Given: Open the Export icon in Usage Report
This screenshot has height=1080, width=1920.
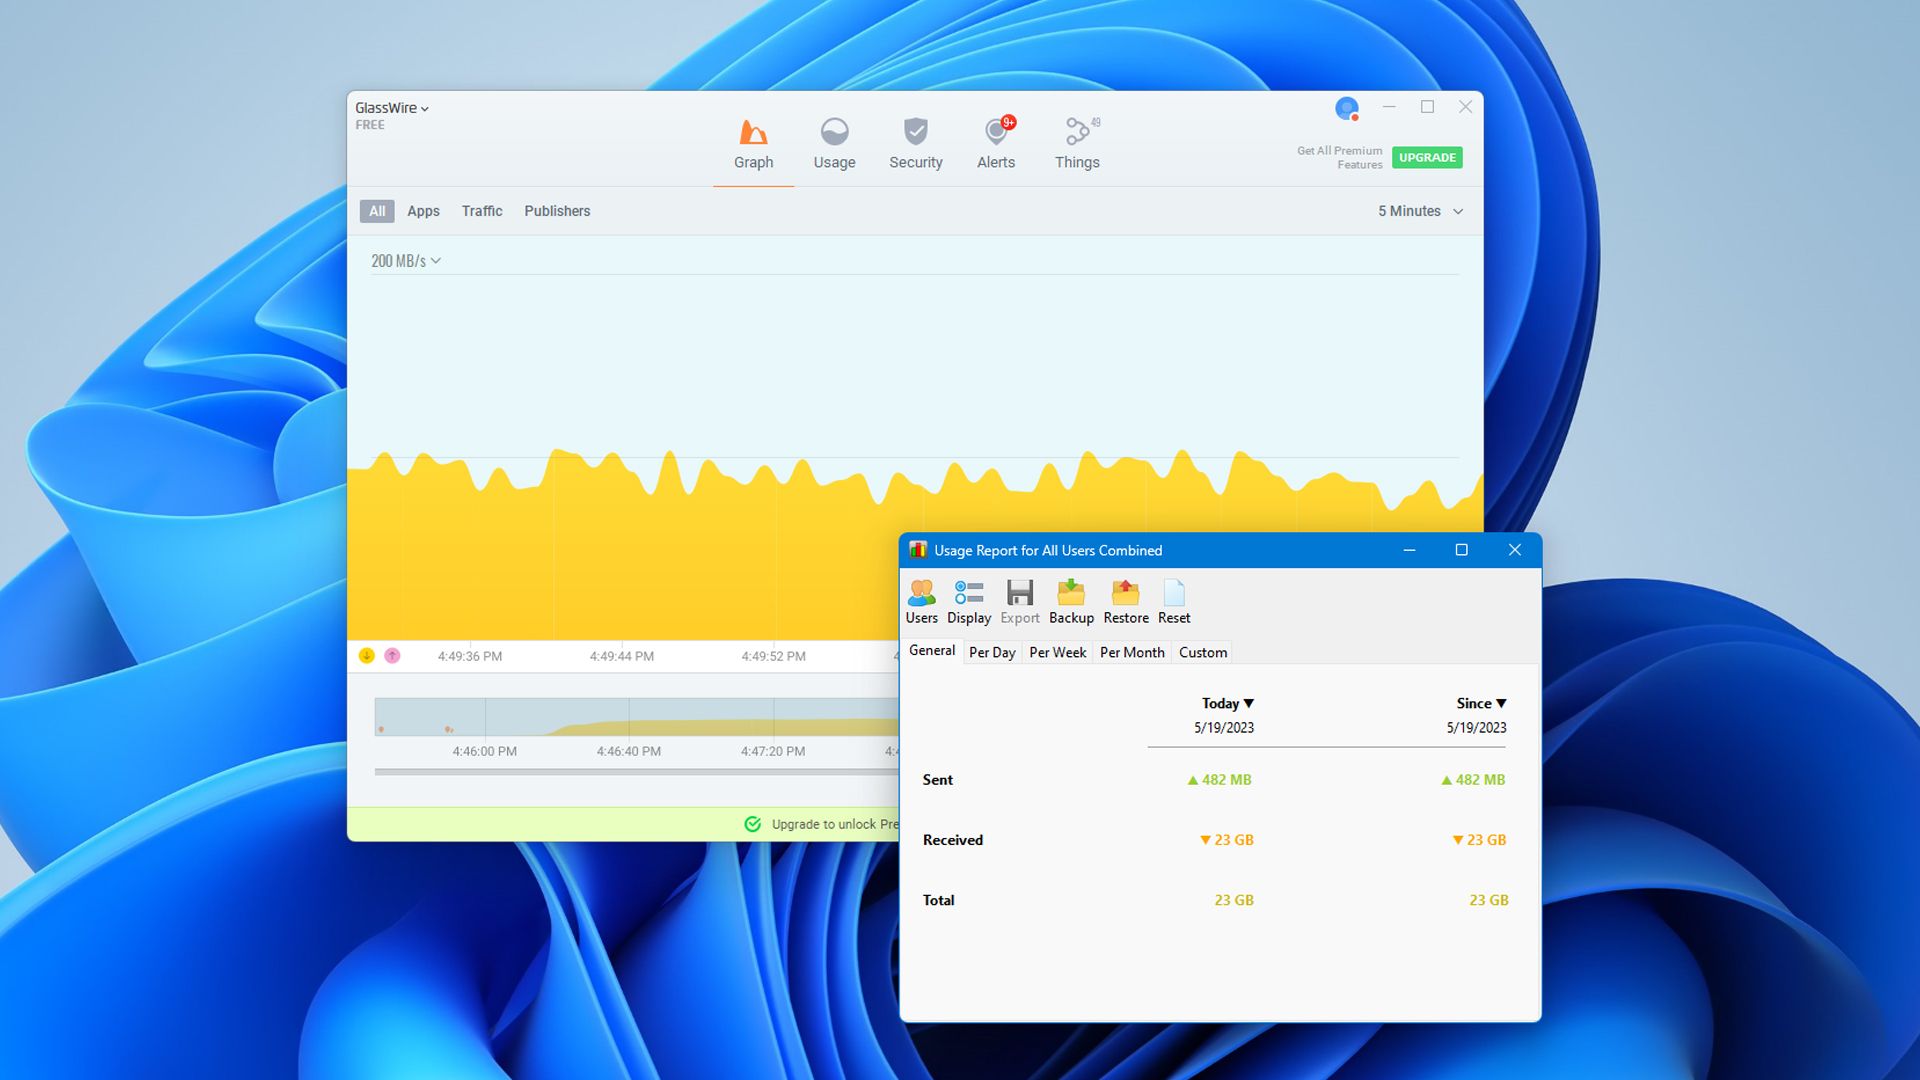Looking at the screenshot, I should 1019,600.
